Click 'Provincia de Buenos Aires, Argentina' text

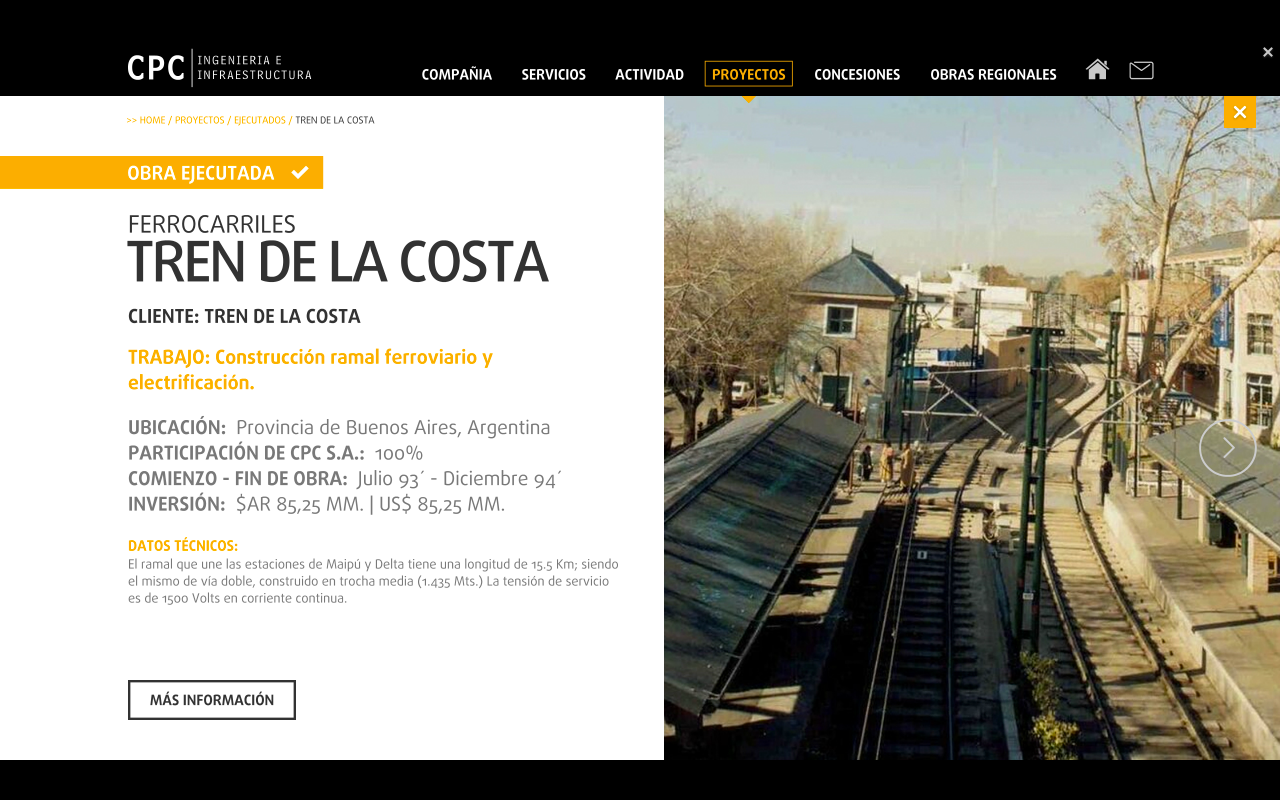point(393,428)
